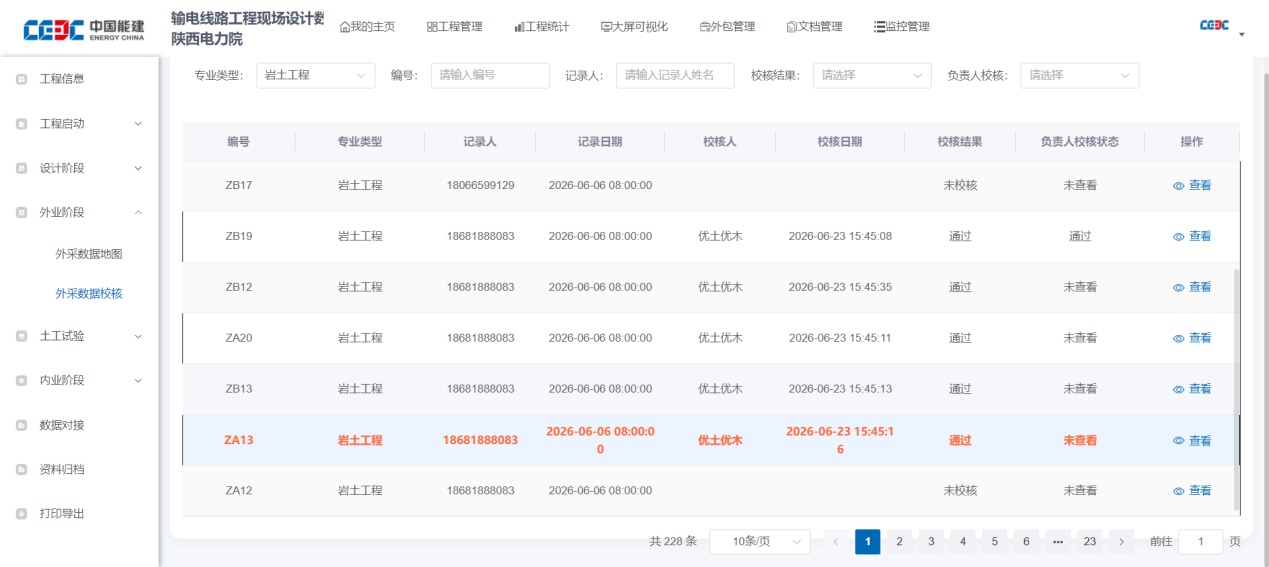Open the 工程管理 menu

[454, 27]
